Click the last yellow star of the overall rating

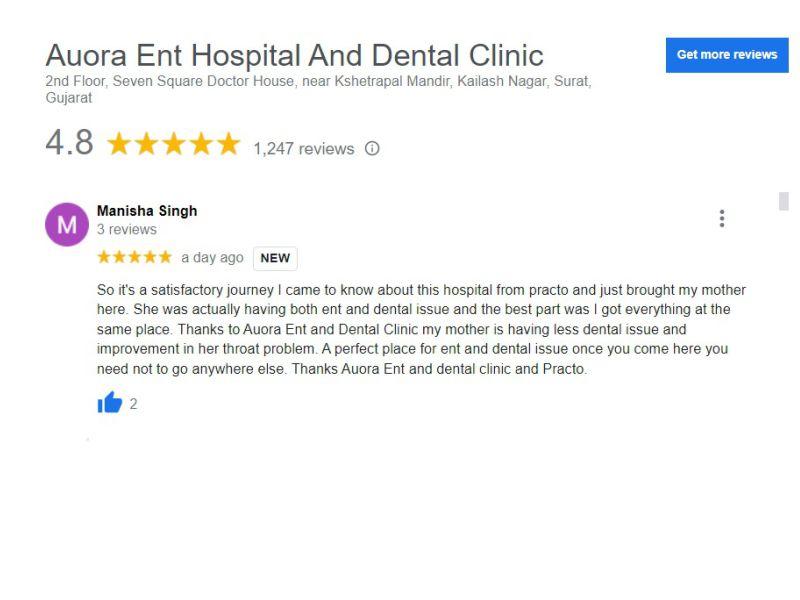tap(229, 143)
